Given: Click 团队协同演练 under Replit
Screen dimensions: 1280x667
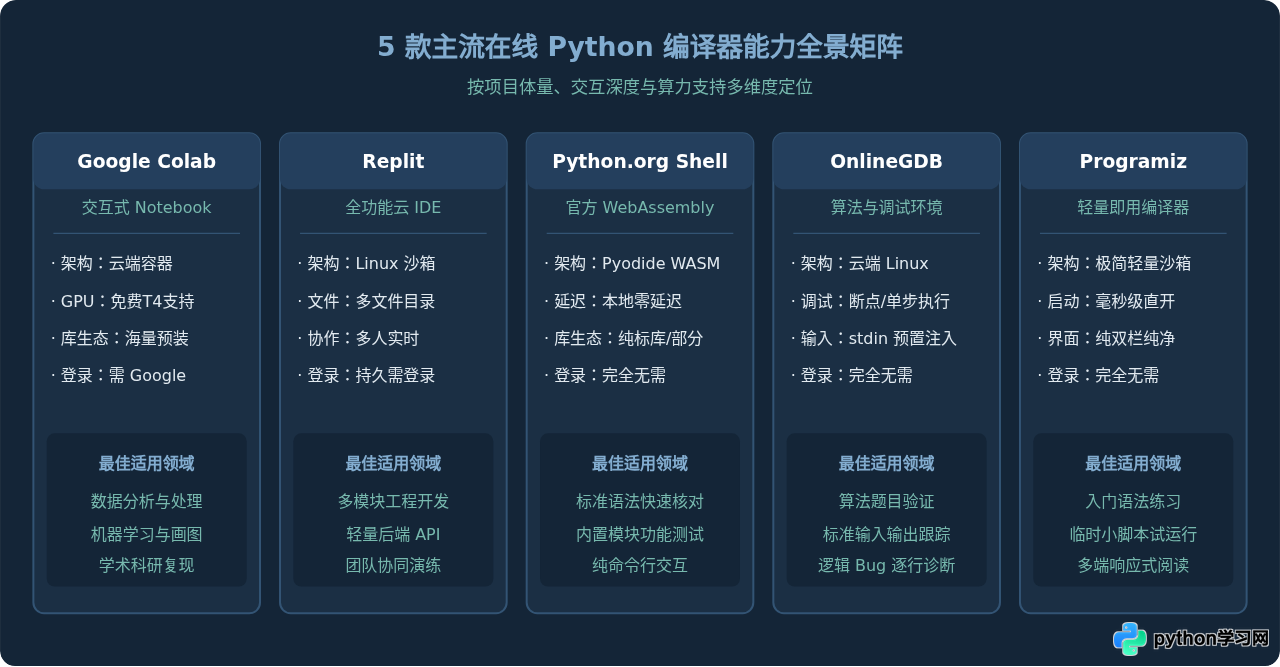Looking at the screenshot, I should click(393, 565).
